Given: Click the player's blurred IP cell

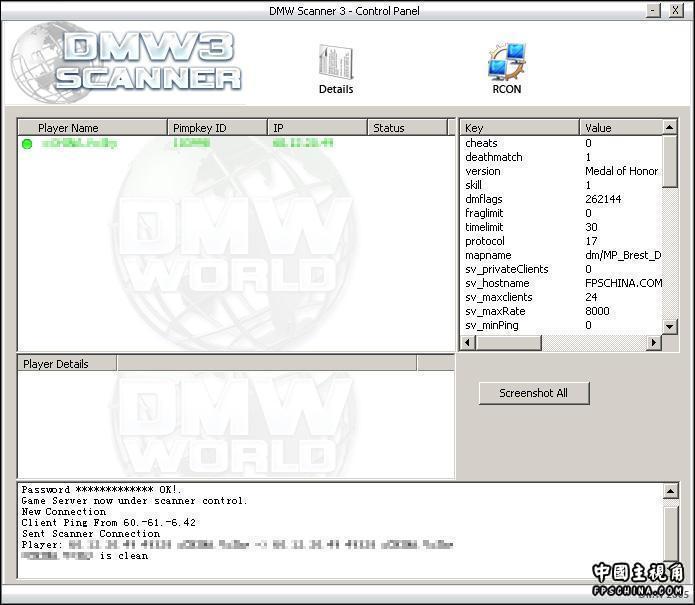Looking at the screenshot, I should [x=303, y=143].
